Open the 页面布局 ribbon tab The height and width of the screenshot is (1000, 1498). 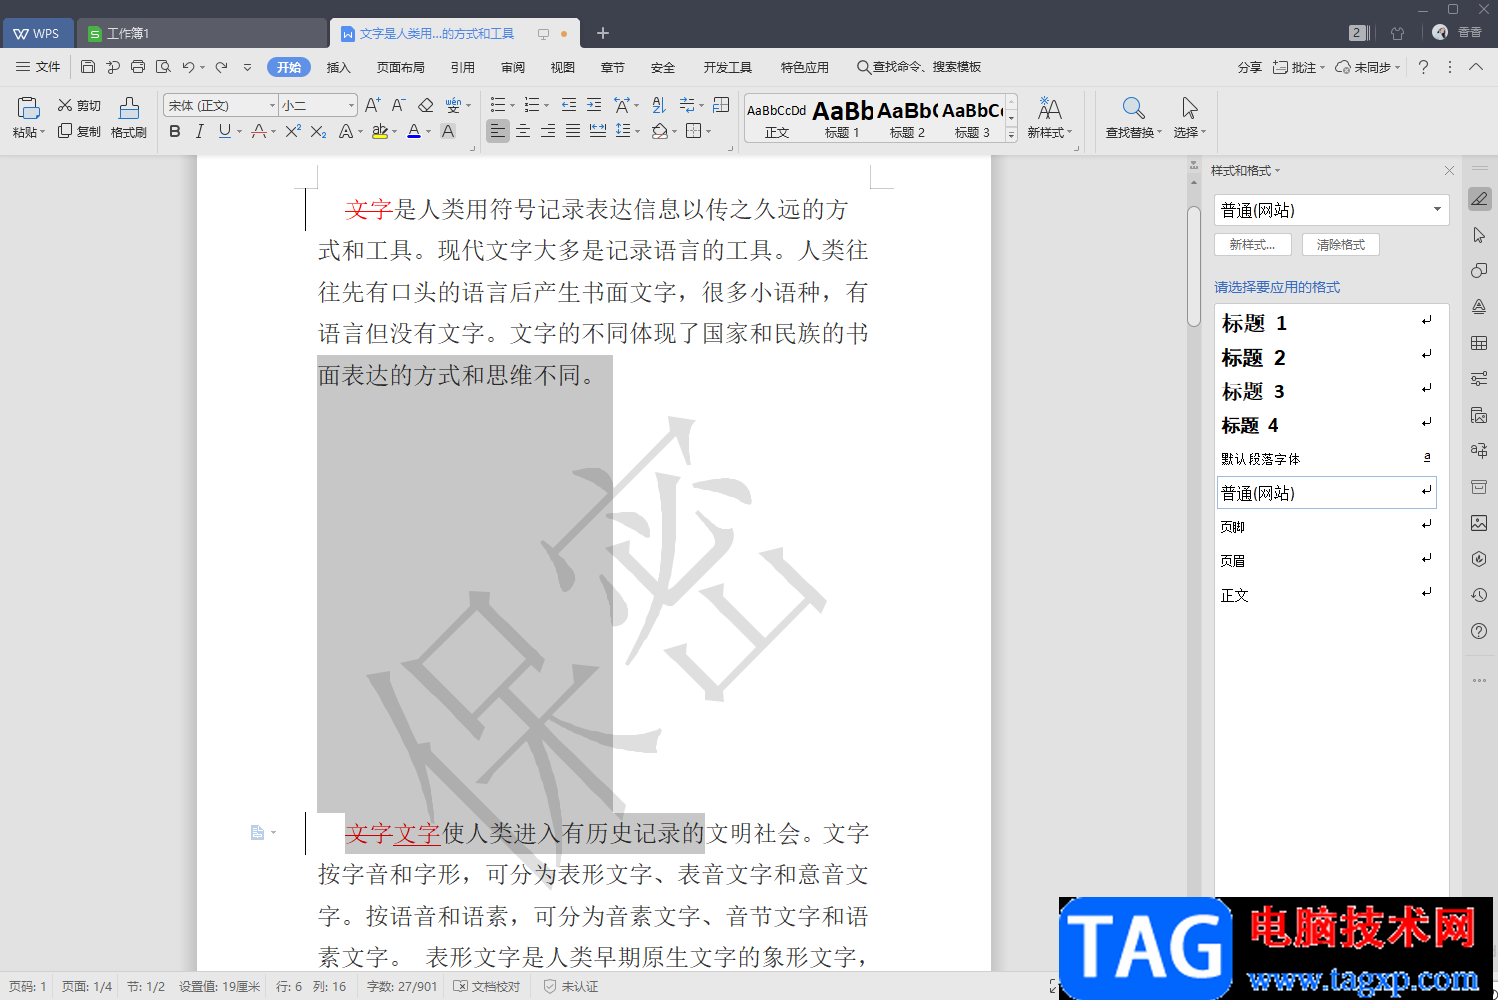coord(400,67)
